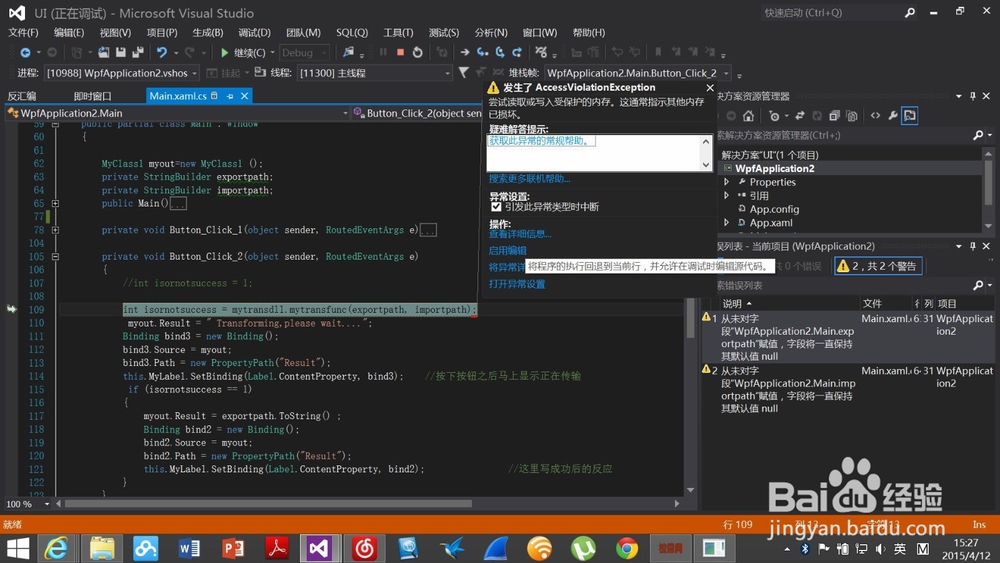Click the Navigate Backward icon

click(x=25, y=52)
